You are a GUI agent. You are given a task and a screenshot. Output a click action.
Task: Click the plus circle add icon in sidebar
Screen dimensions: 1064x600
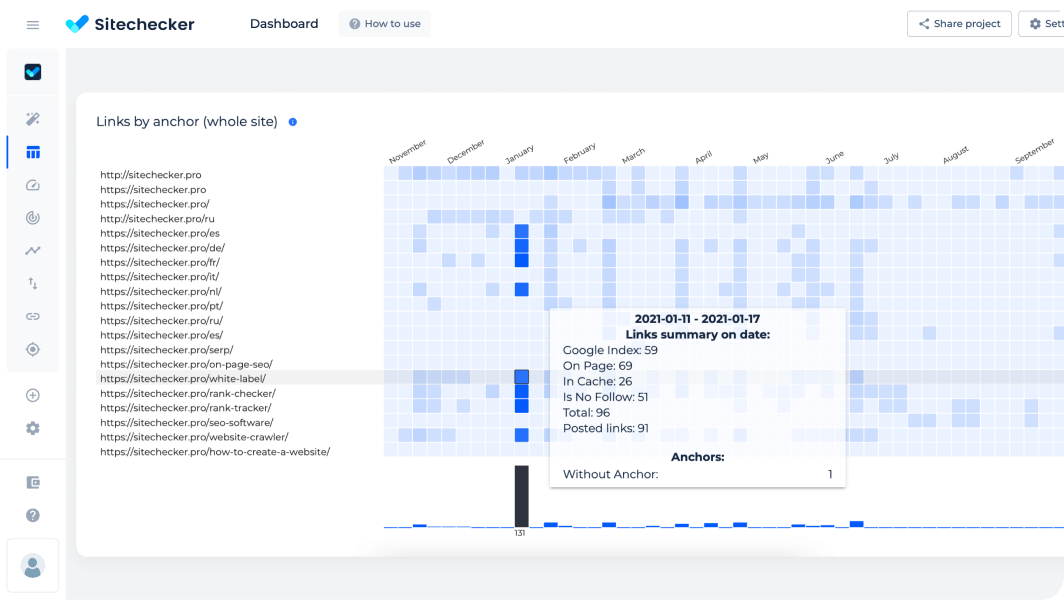point(33,396)
